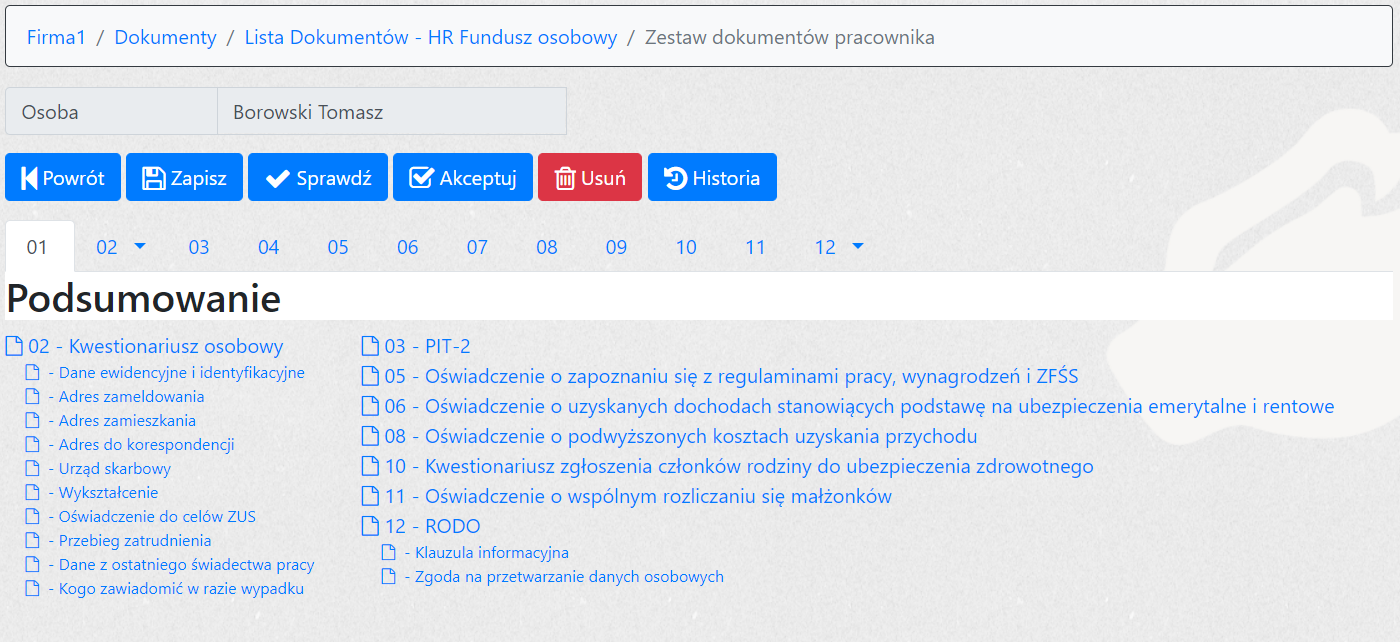Viewport: 1400px width, 642px height.
Task: Expand the dropdown arrow on tab 12
Action: coord(857,246)
